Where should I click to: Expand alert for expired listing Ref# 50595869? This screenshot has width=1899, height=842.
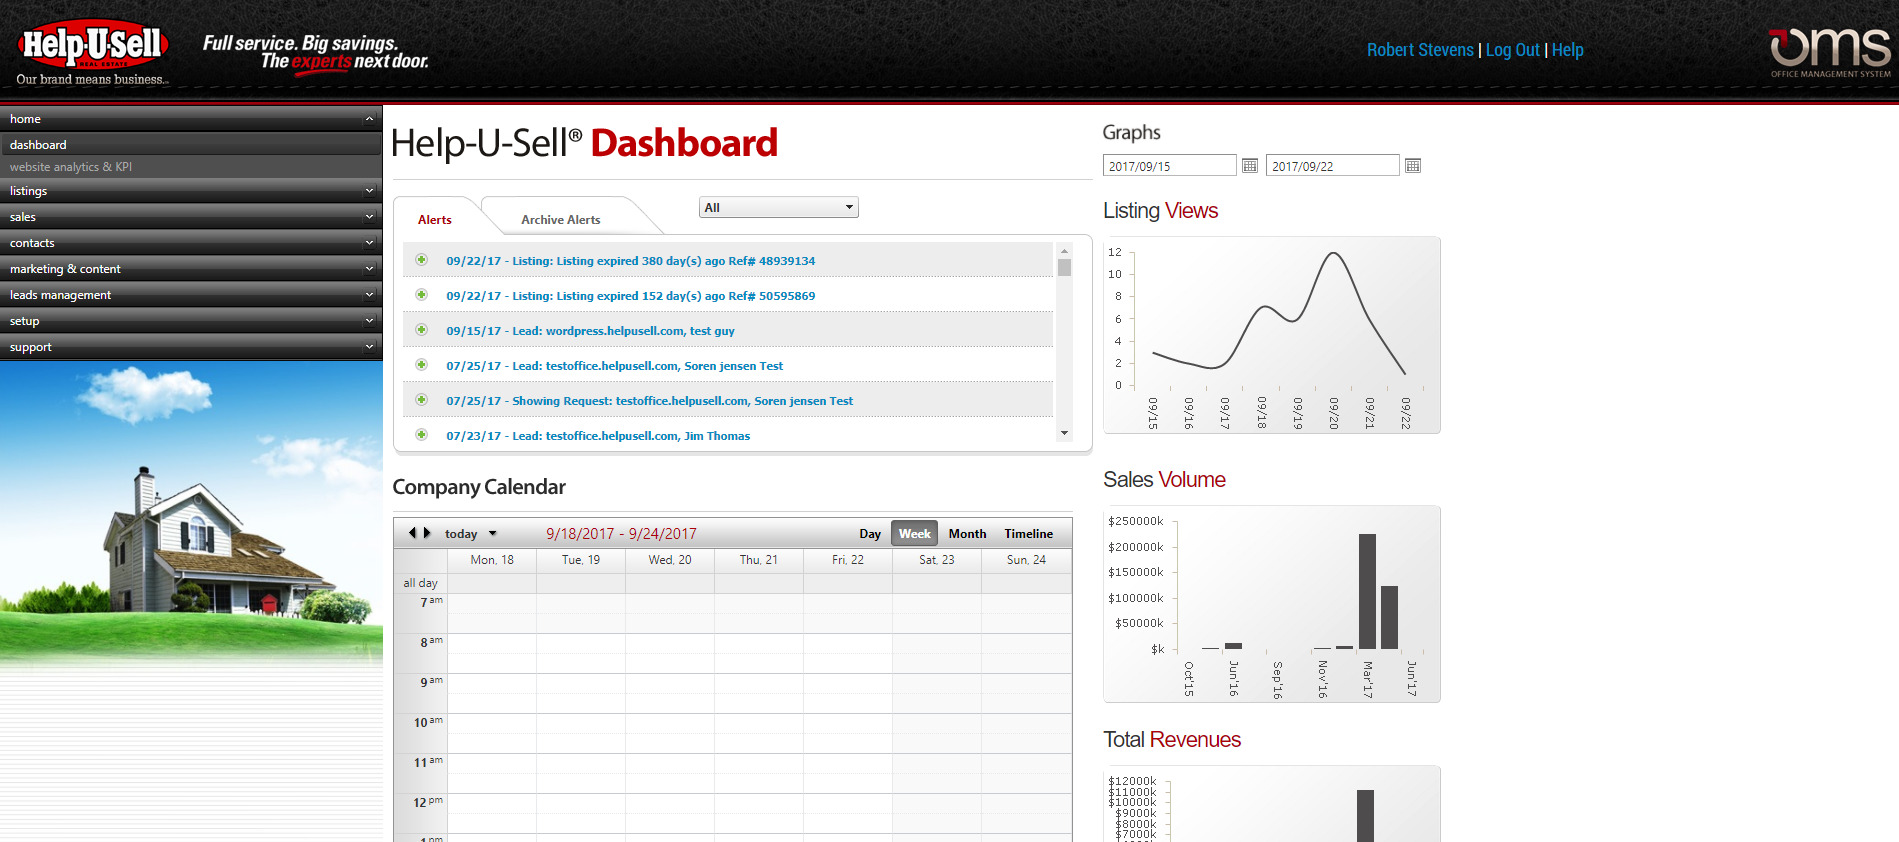(x=422, y=295)
